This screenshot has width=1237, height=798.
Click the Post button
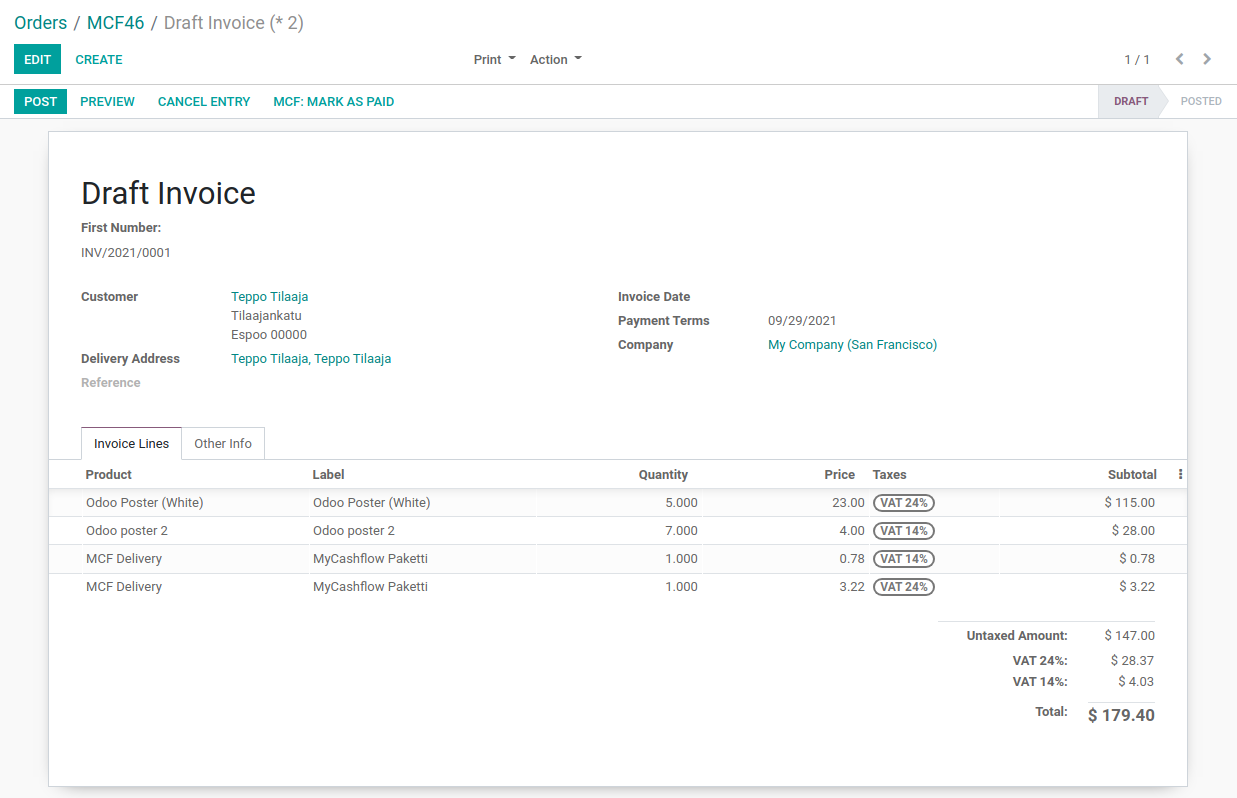coord(41,101)
